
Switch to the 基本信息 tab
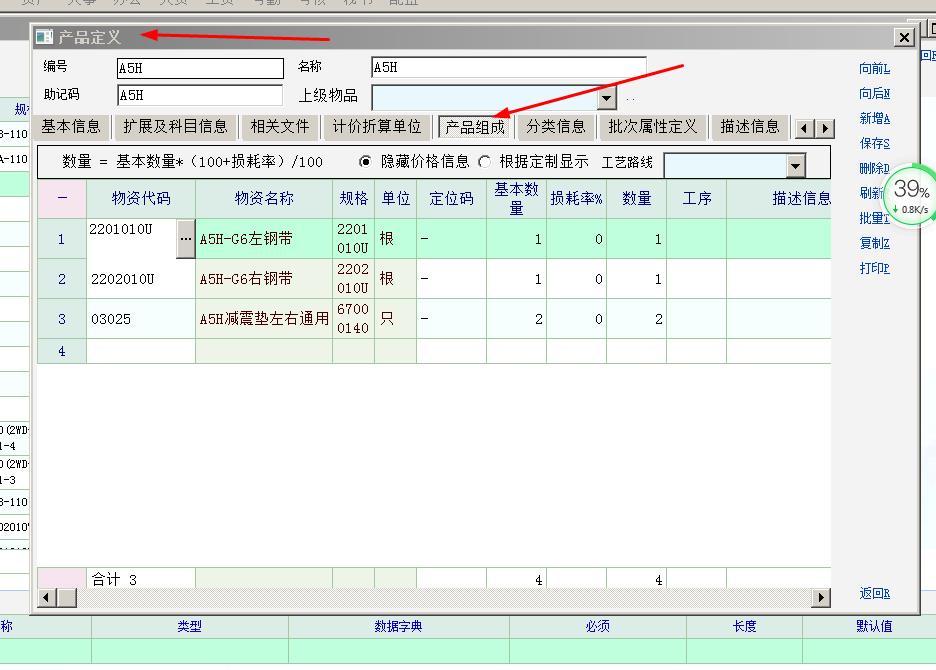click(x=71, y=127)
